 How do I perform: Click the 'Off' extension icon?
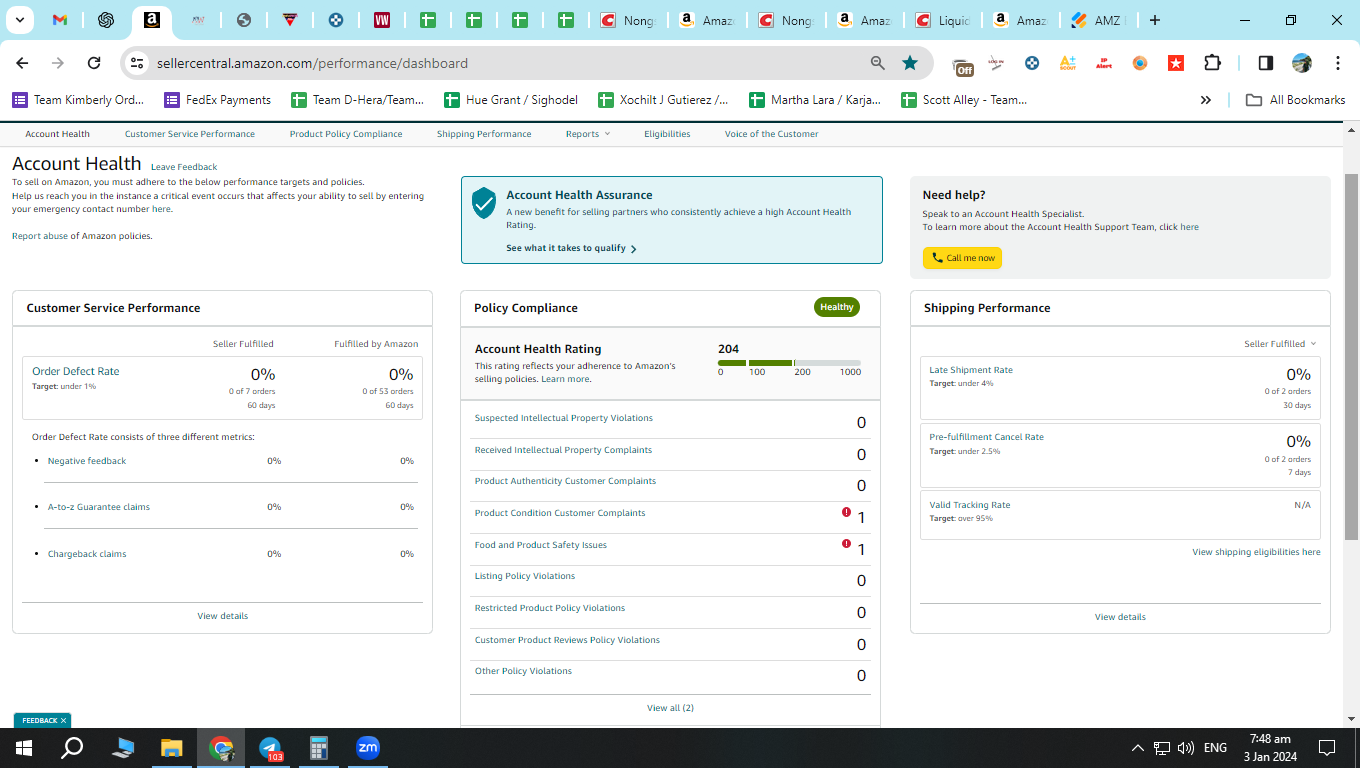click(x=963, y=64)
